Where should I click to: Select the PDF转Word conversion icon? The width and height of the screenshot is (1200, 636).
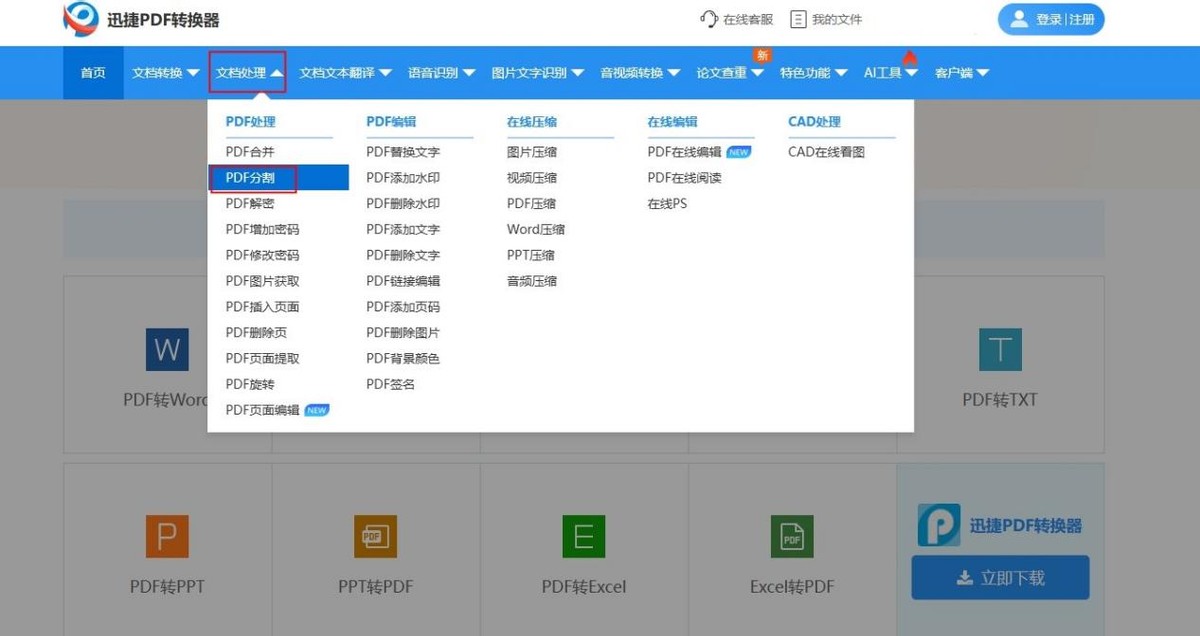pos(166,349)
